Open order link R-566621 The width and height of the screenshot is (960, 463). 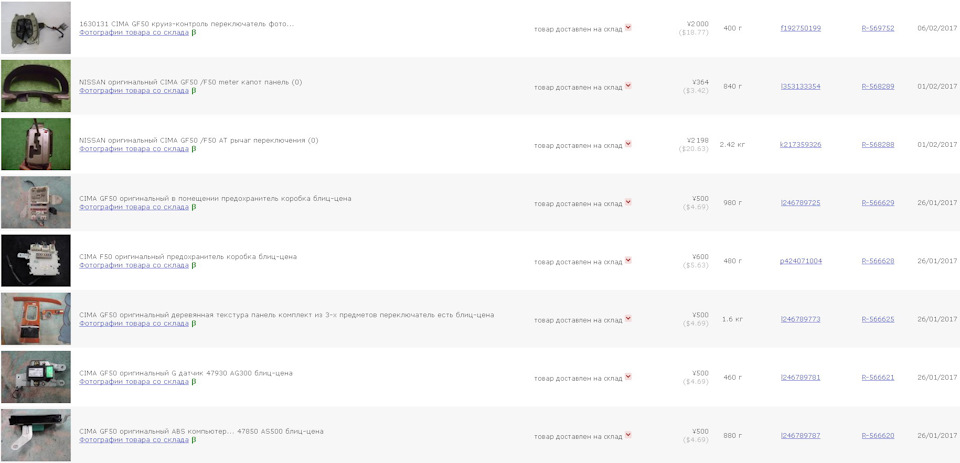(877, 377)
